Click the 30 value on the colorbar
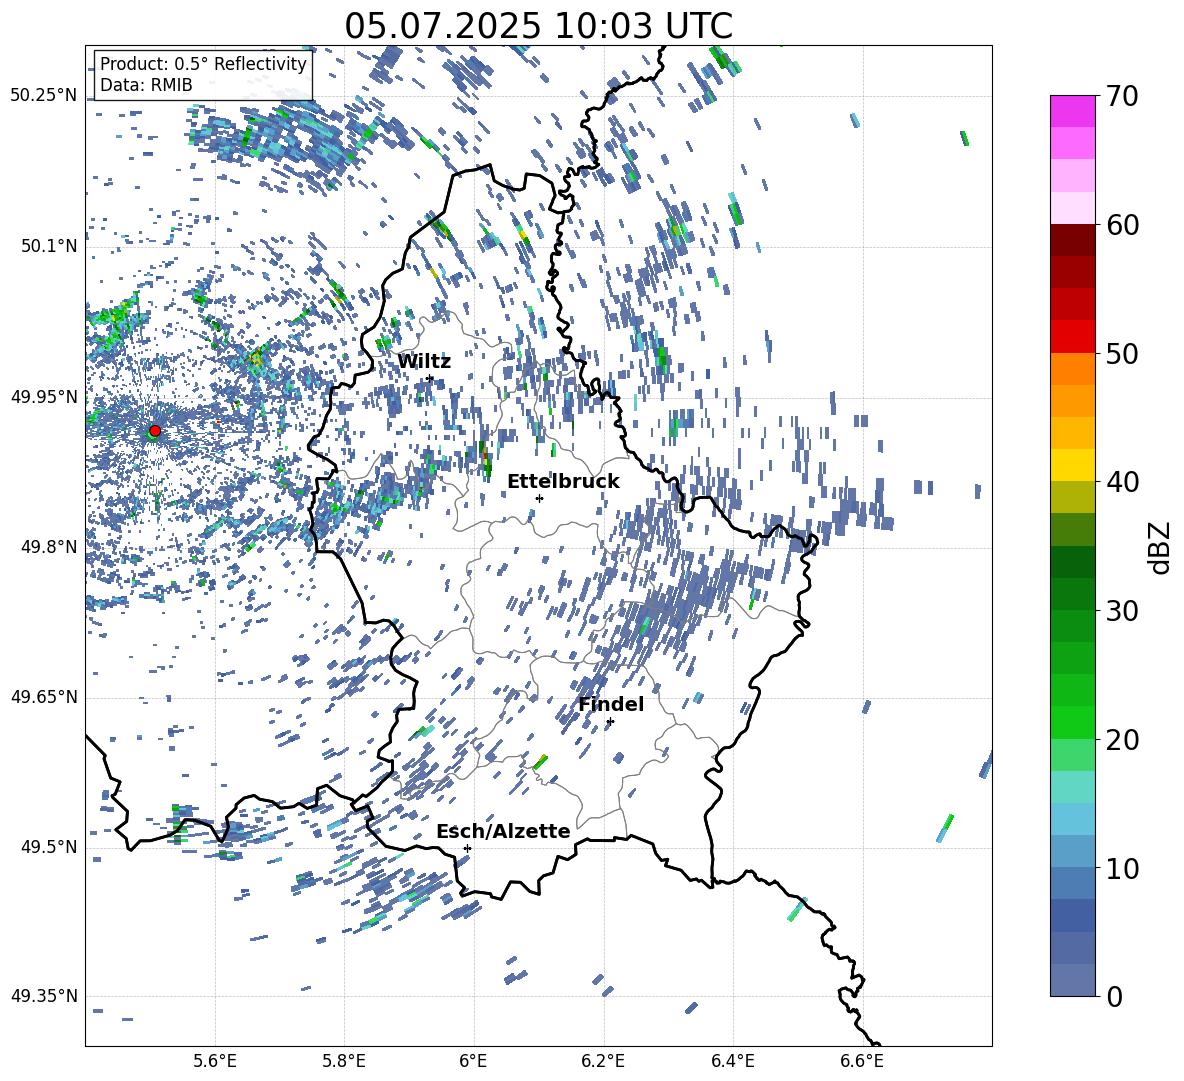This screenshot has width=1184, height=1081. click(1122, 610)
